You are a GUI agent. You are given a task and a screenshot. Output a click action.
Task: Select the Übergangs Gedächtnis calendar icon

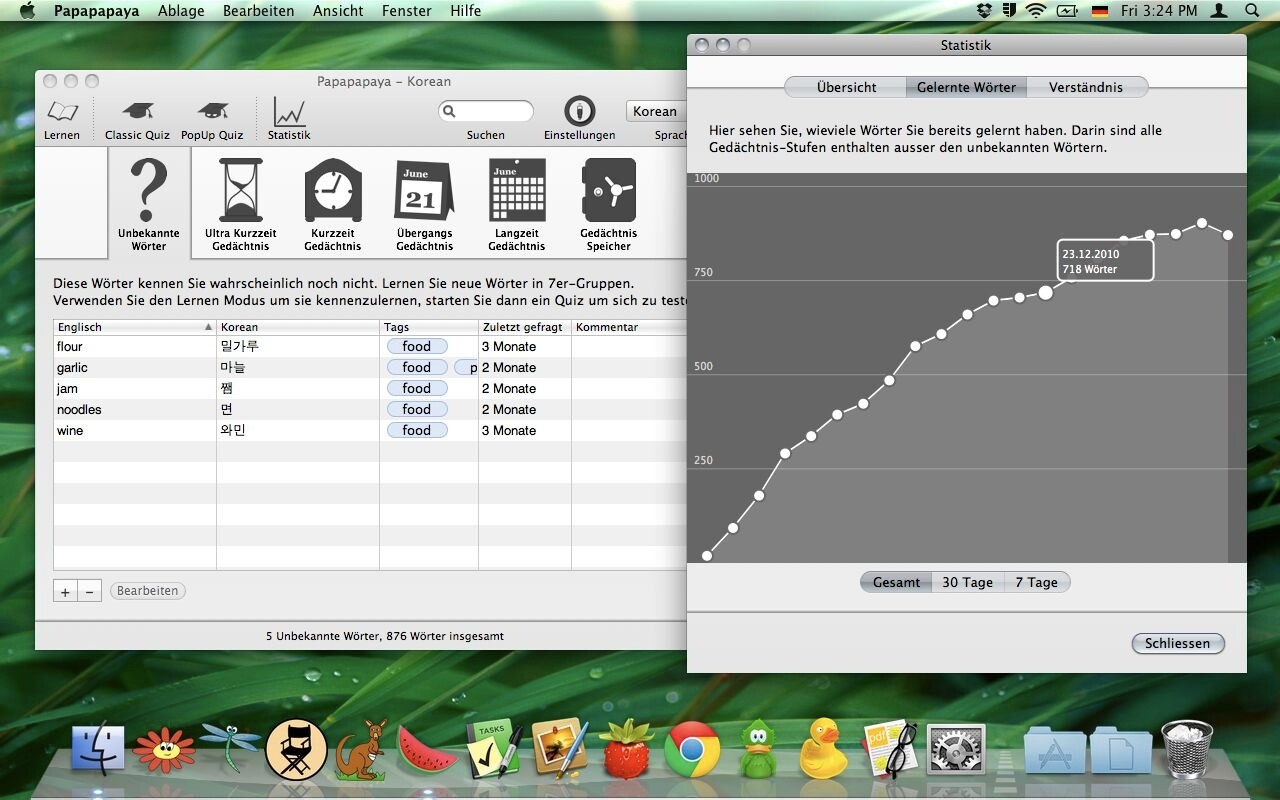[x=425, y=204]
